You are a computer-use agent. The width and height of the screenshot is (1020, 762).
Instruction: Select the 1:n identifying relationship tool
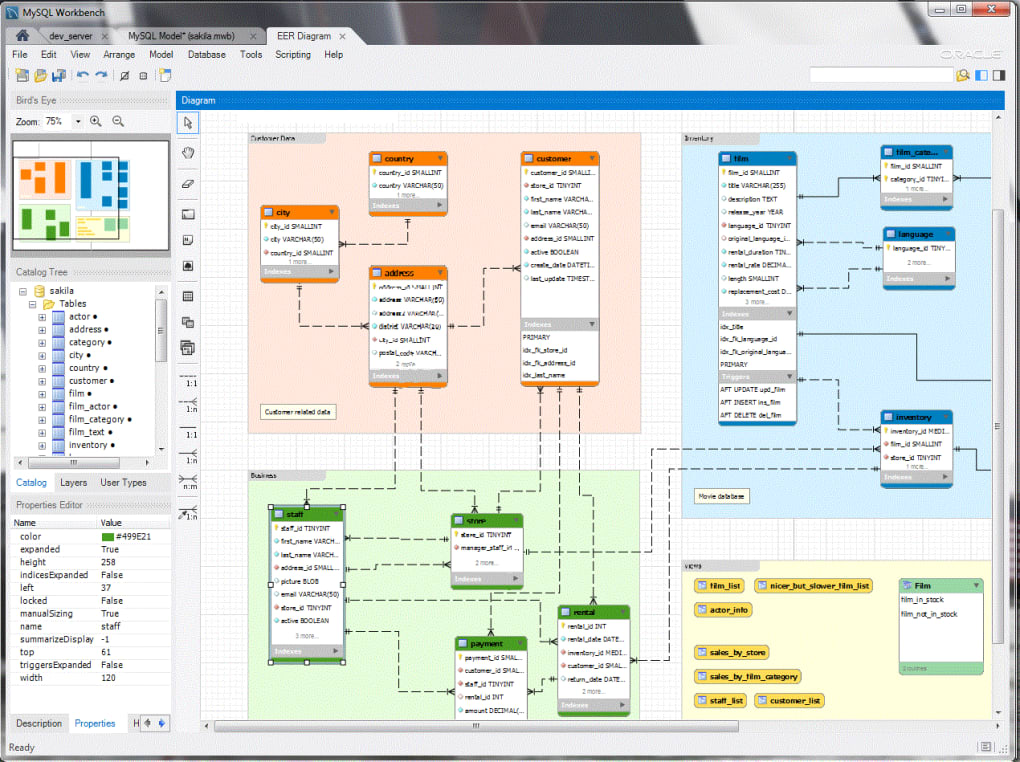[188, 456]
